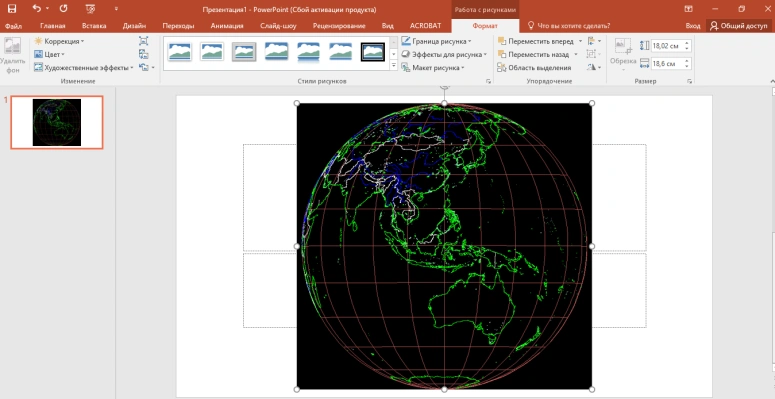Edit the height field 18,02 см
This screenshot has width=775, height=399.
pos(667,46)
